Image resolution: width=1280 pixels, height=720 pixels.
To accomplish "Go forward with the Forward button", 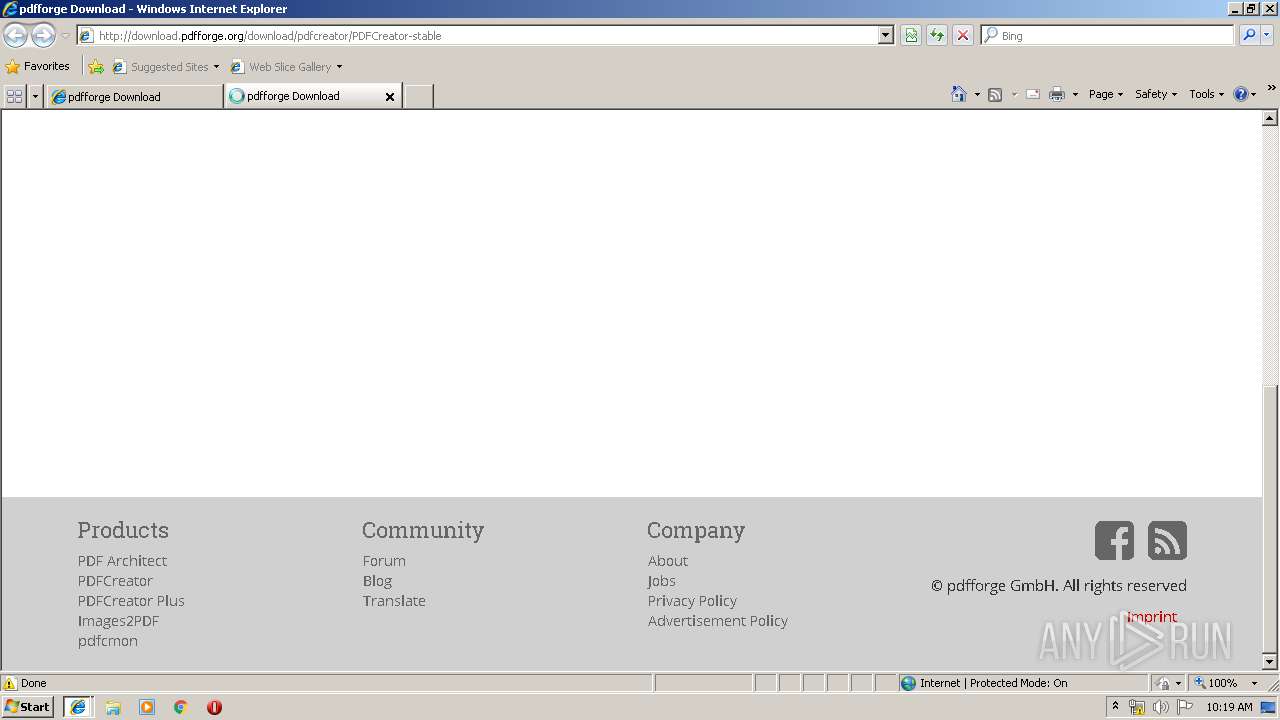I will click(x=43, y=36).
